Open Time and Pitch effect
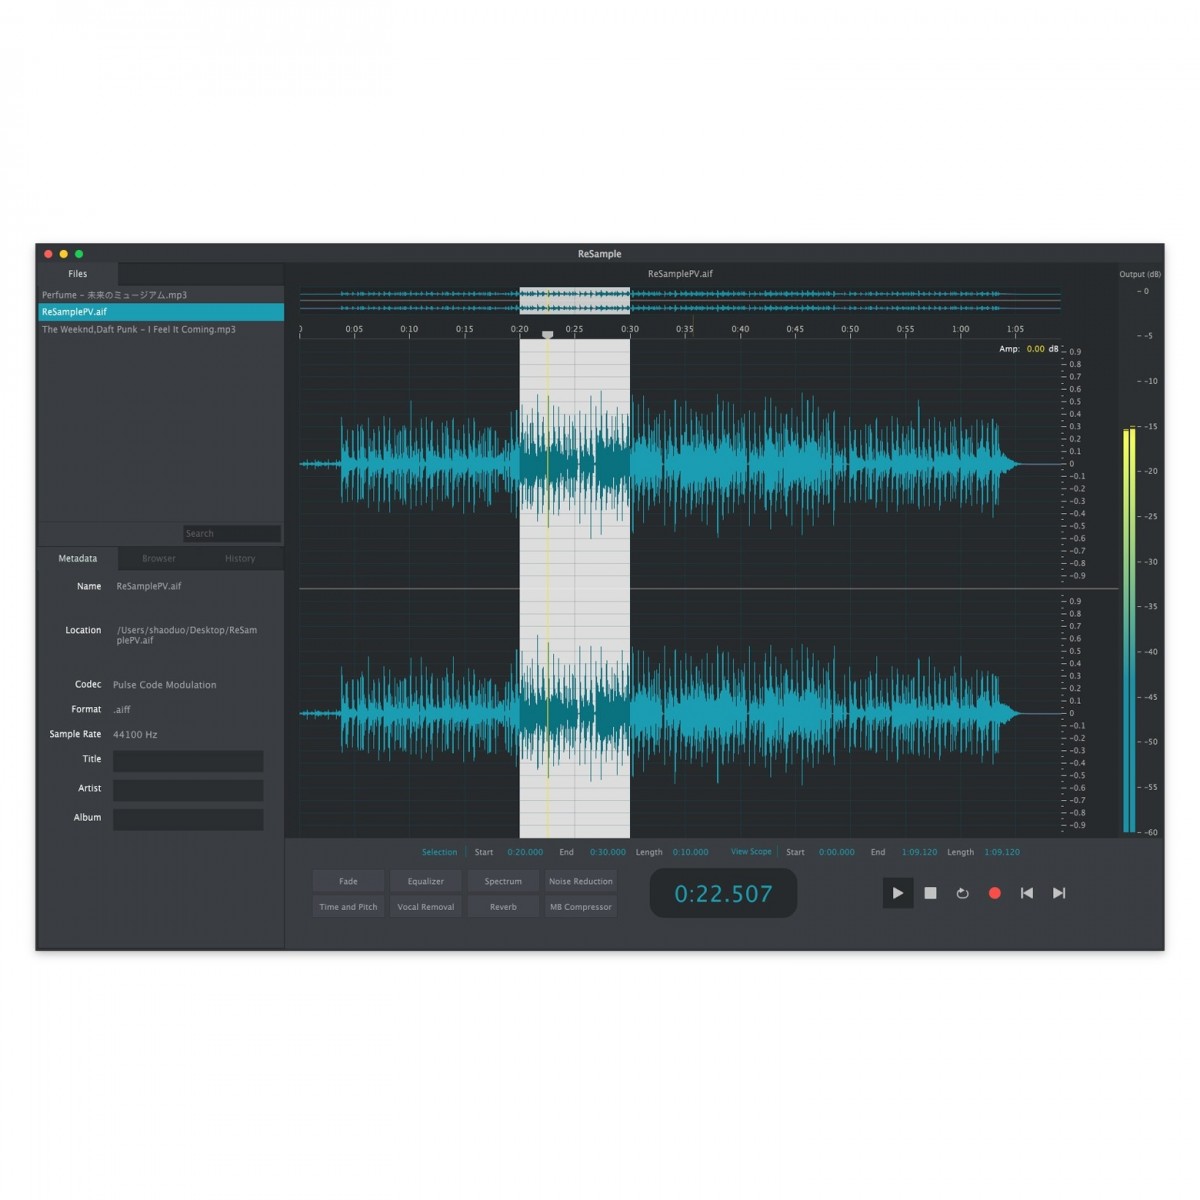The height and width of the screenshot is (1200, 1200). click(x=348, y=907)
